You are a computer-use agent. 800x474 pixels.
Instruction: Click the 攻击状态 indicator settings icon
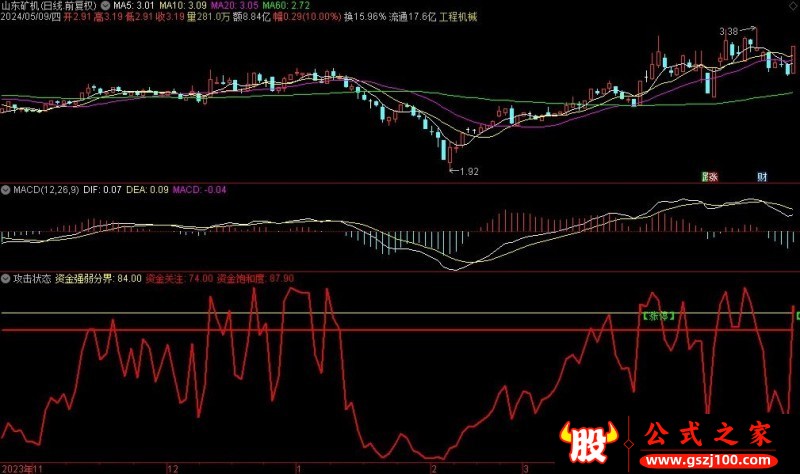[x=5, y=277]
